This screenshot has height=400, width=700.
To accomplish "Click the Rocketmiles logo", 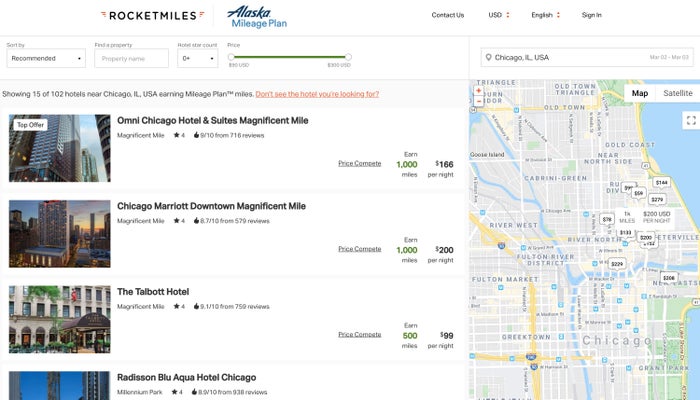I will (x=153, y=16).
